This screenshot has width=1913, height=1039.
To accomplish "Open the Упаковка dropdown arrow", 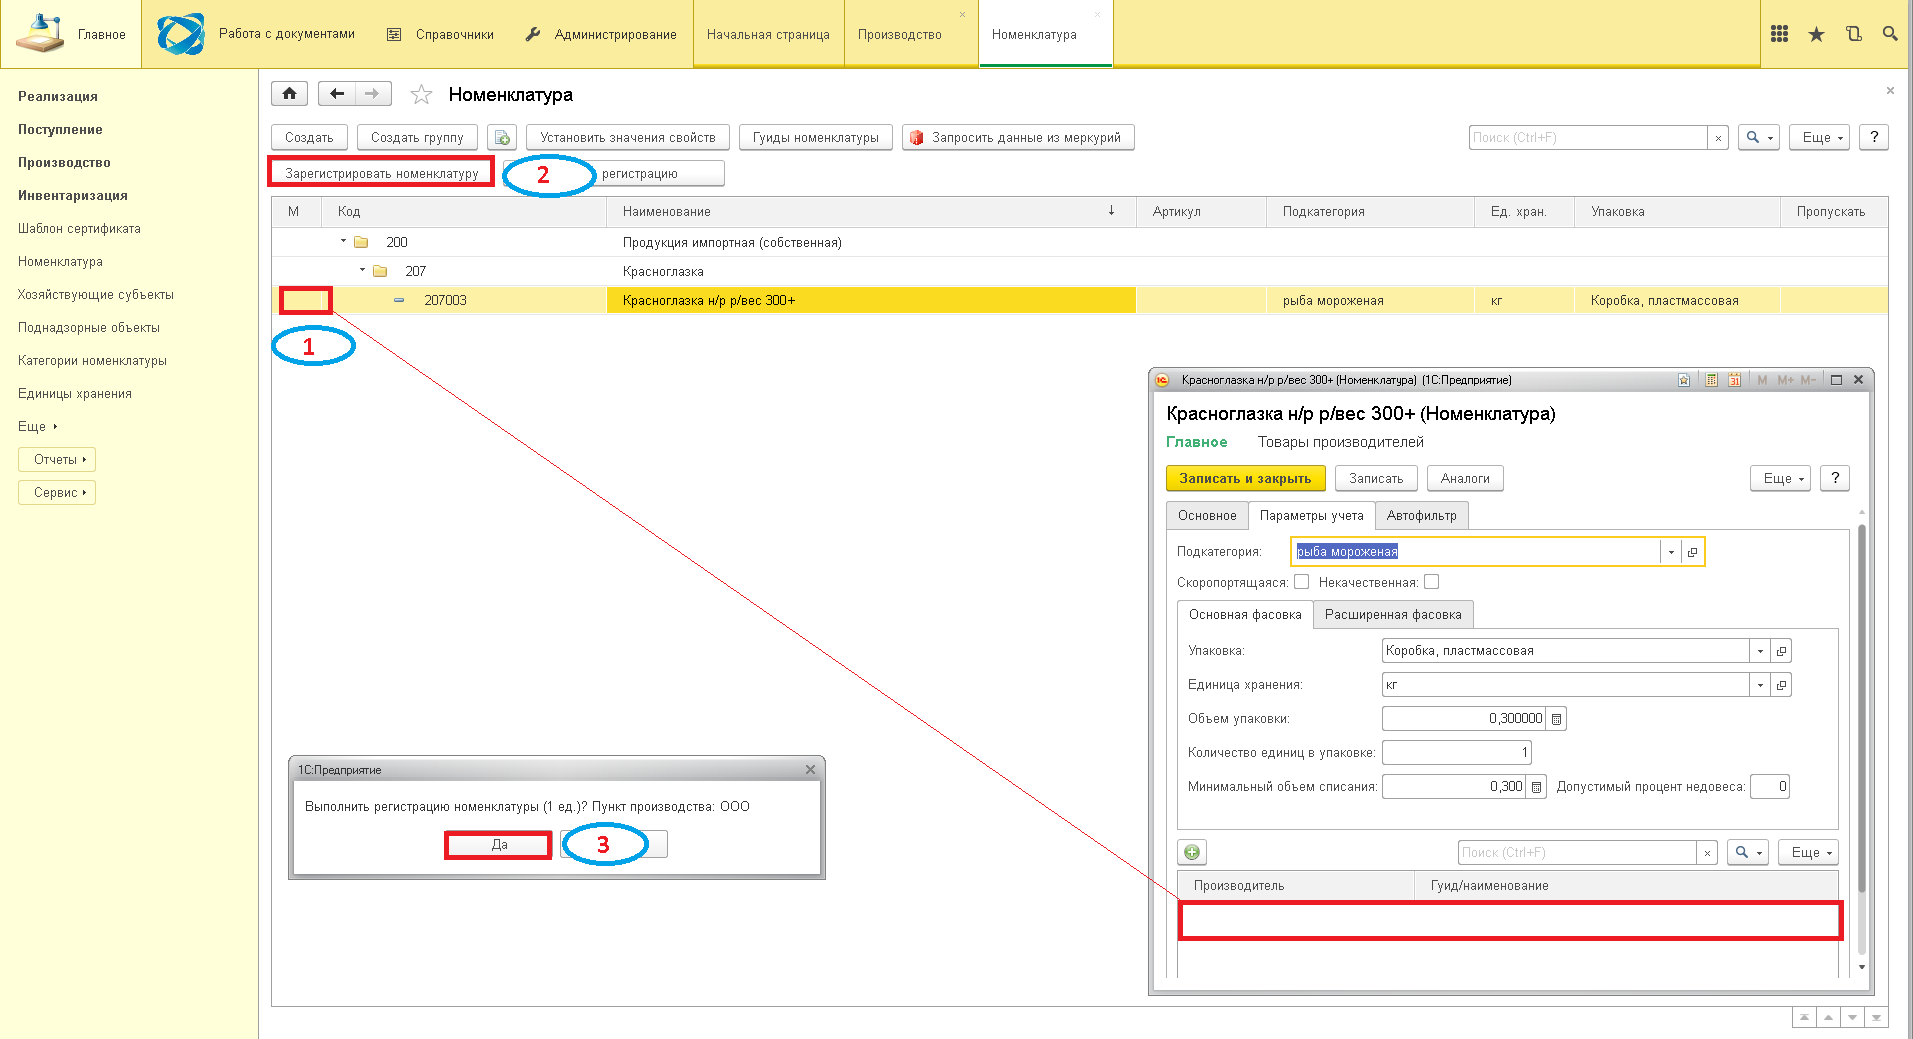I will click(1760, 651).
